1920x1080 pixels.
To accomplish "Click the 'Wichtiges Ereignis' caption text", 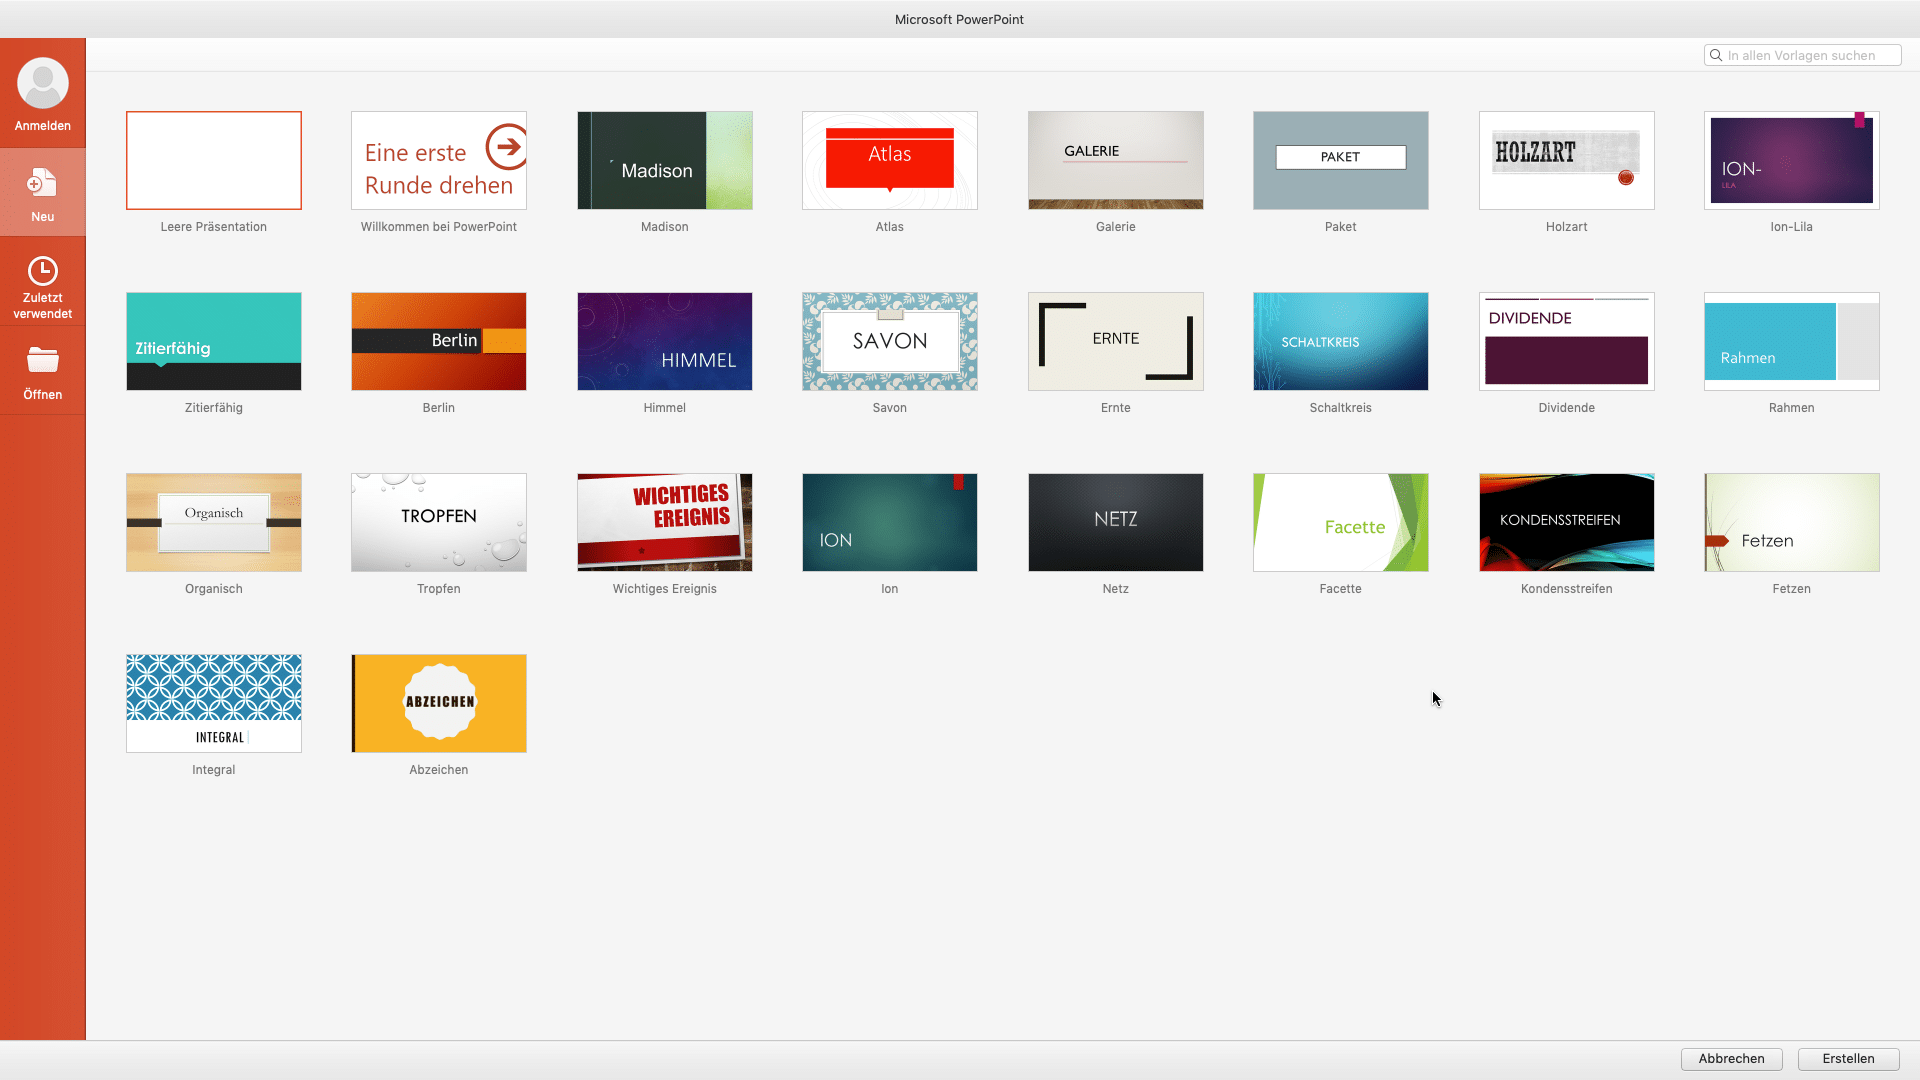I will point(665,589).
